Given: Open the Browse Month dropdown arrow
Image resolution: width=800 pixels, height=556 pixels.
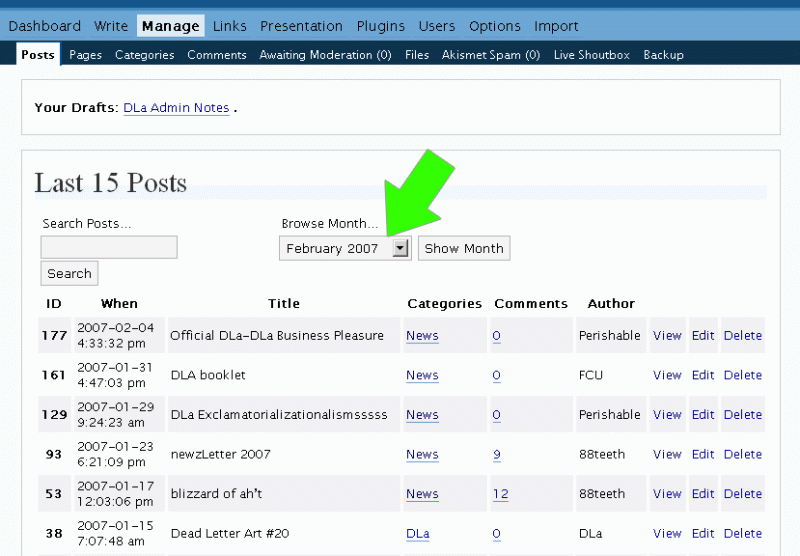Looking at the screenshot, I should tap(401, 248).
